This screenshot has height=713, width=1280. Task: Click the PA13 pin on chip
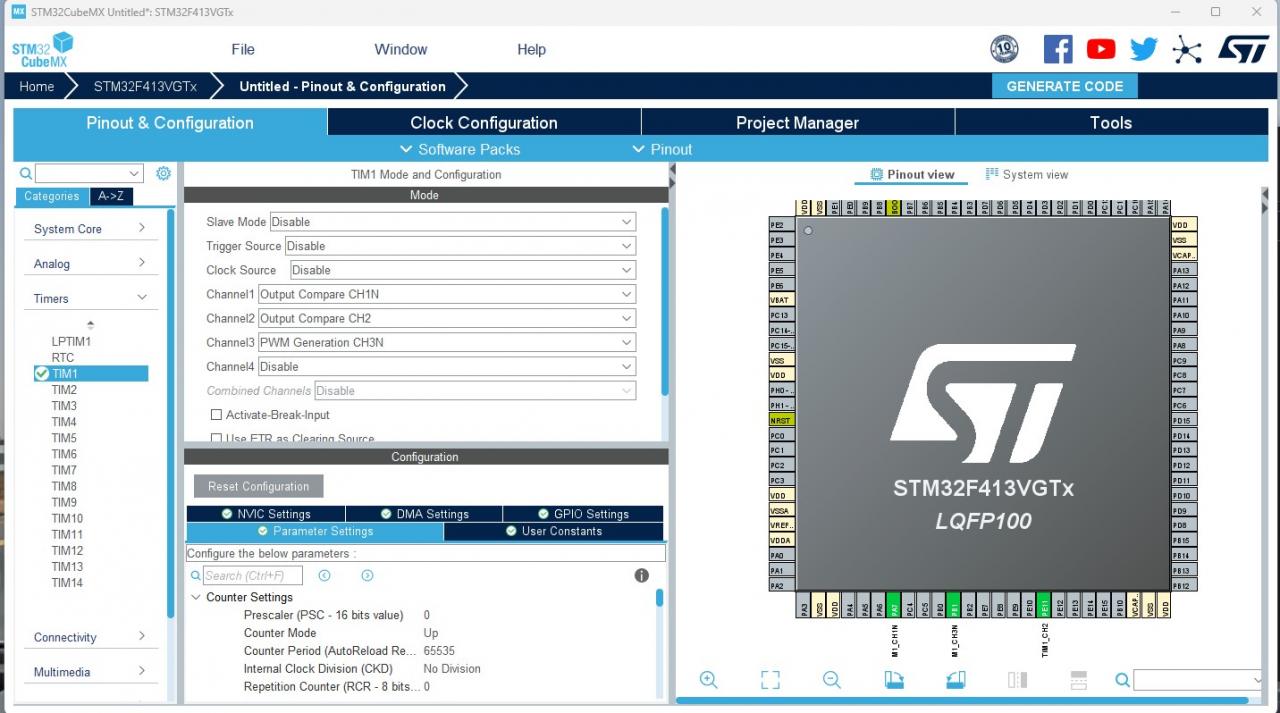(1183, 270)
